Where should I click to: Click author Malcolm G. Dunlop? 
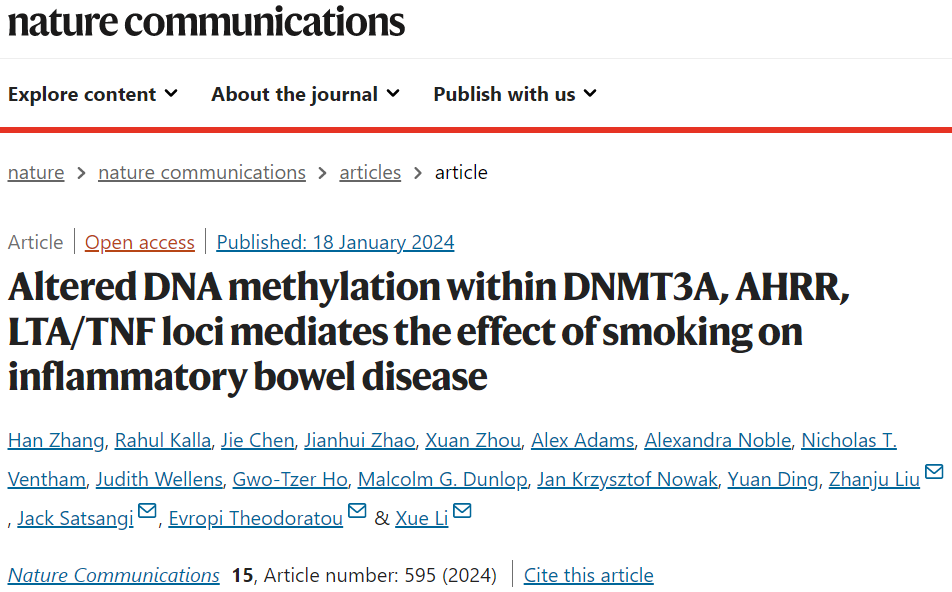442,480
